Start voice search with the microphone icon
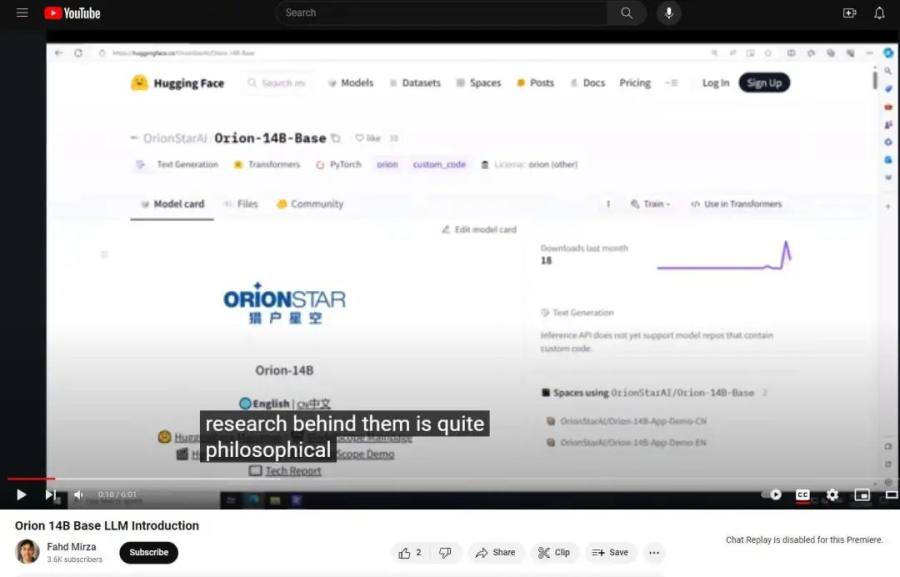The width and height of the screenshot is (900, 577). (x=669, y=13)
